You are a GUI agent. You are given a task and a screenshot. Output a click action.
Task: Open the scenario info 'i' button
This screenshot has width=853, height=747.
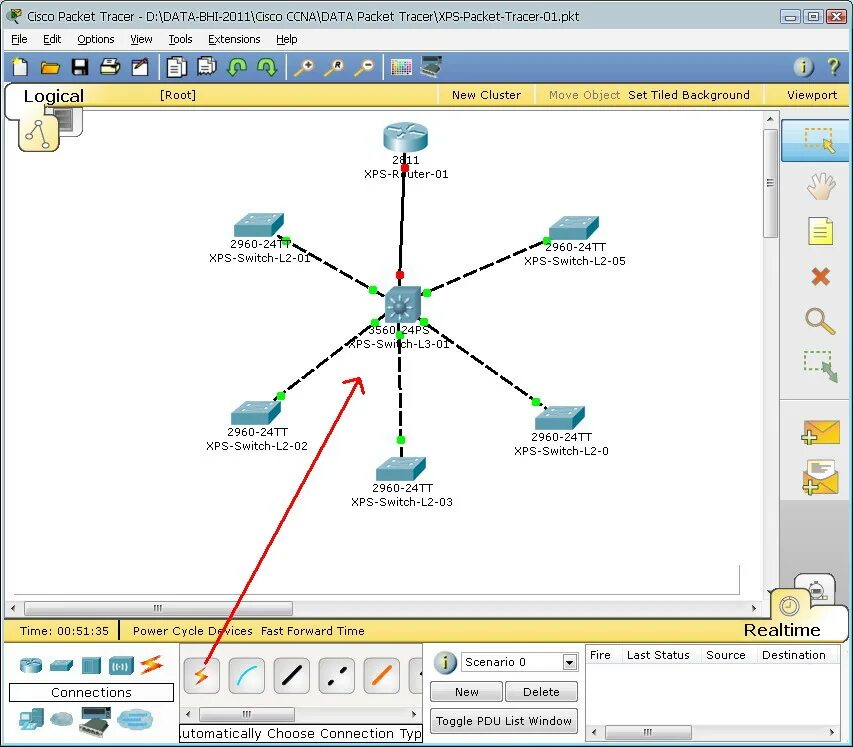pyautogui.click(x=444, y=662)
